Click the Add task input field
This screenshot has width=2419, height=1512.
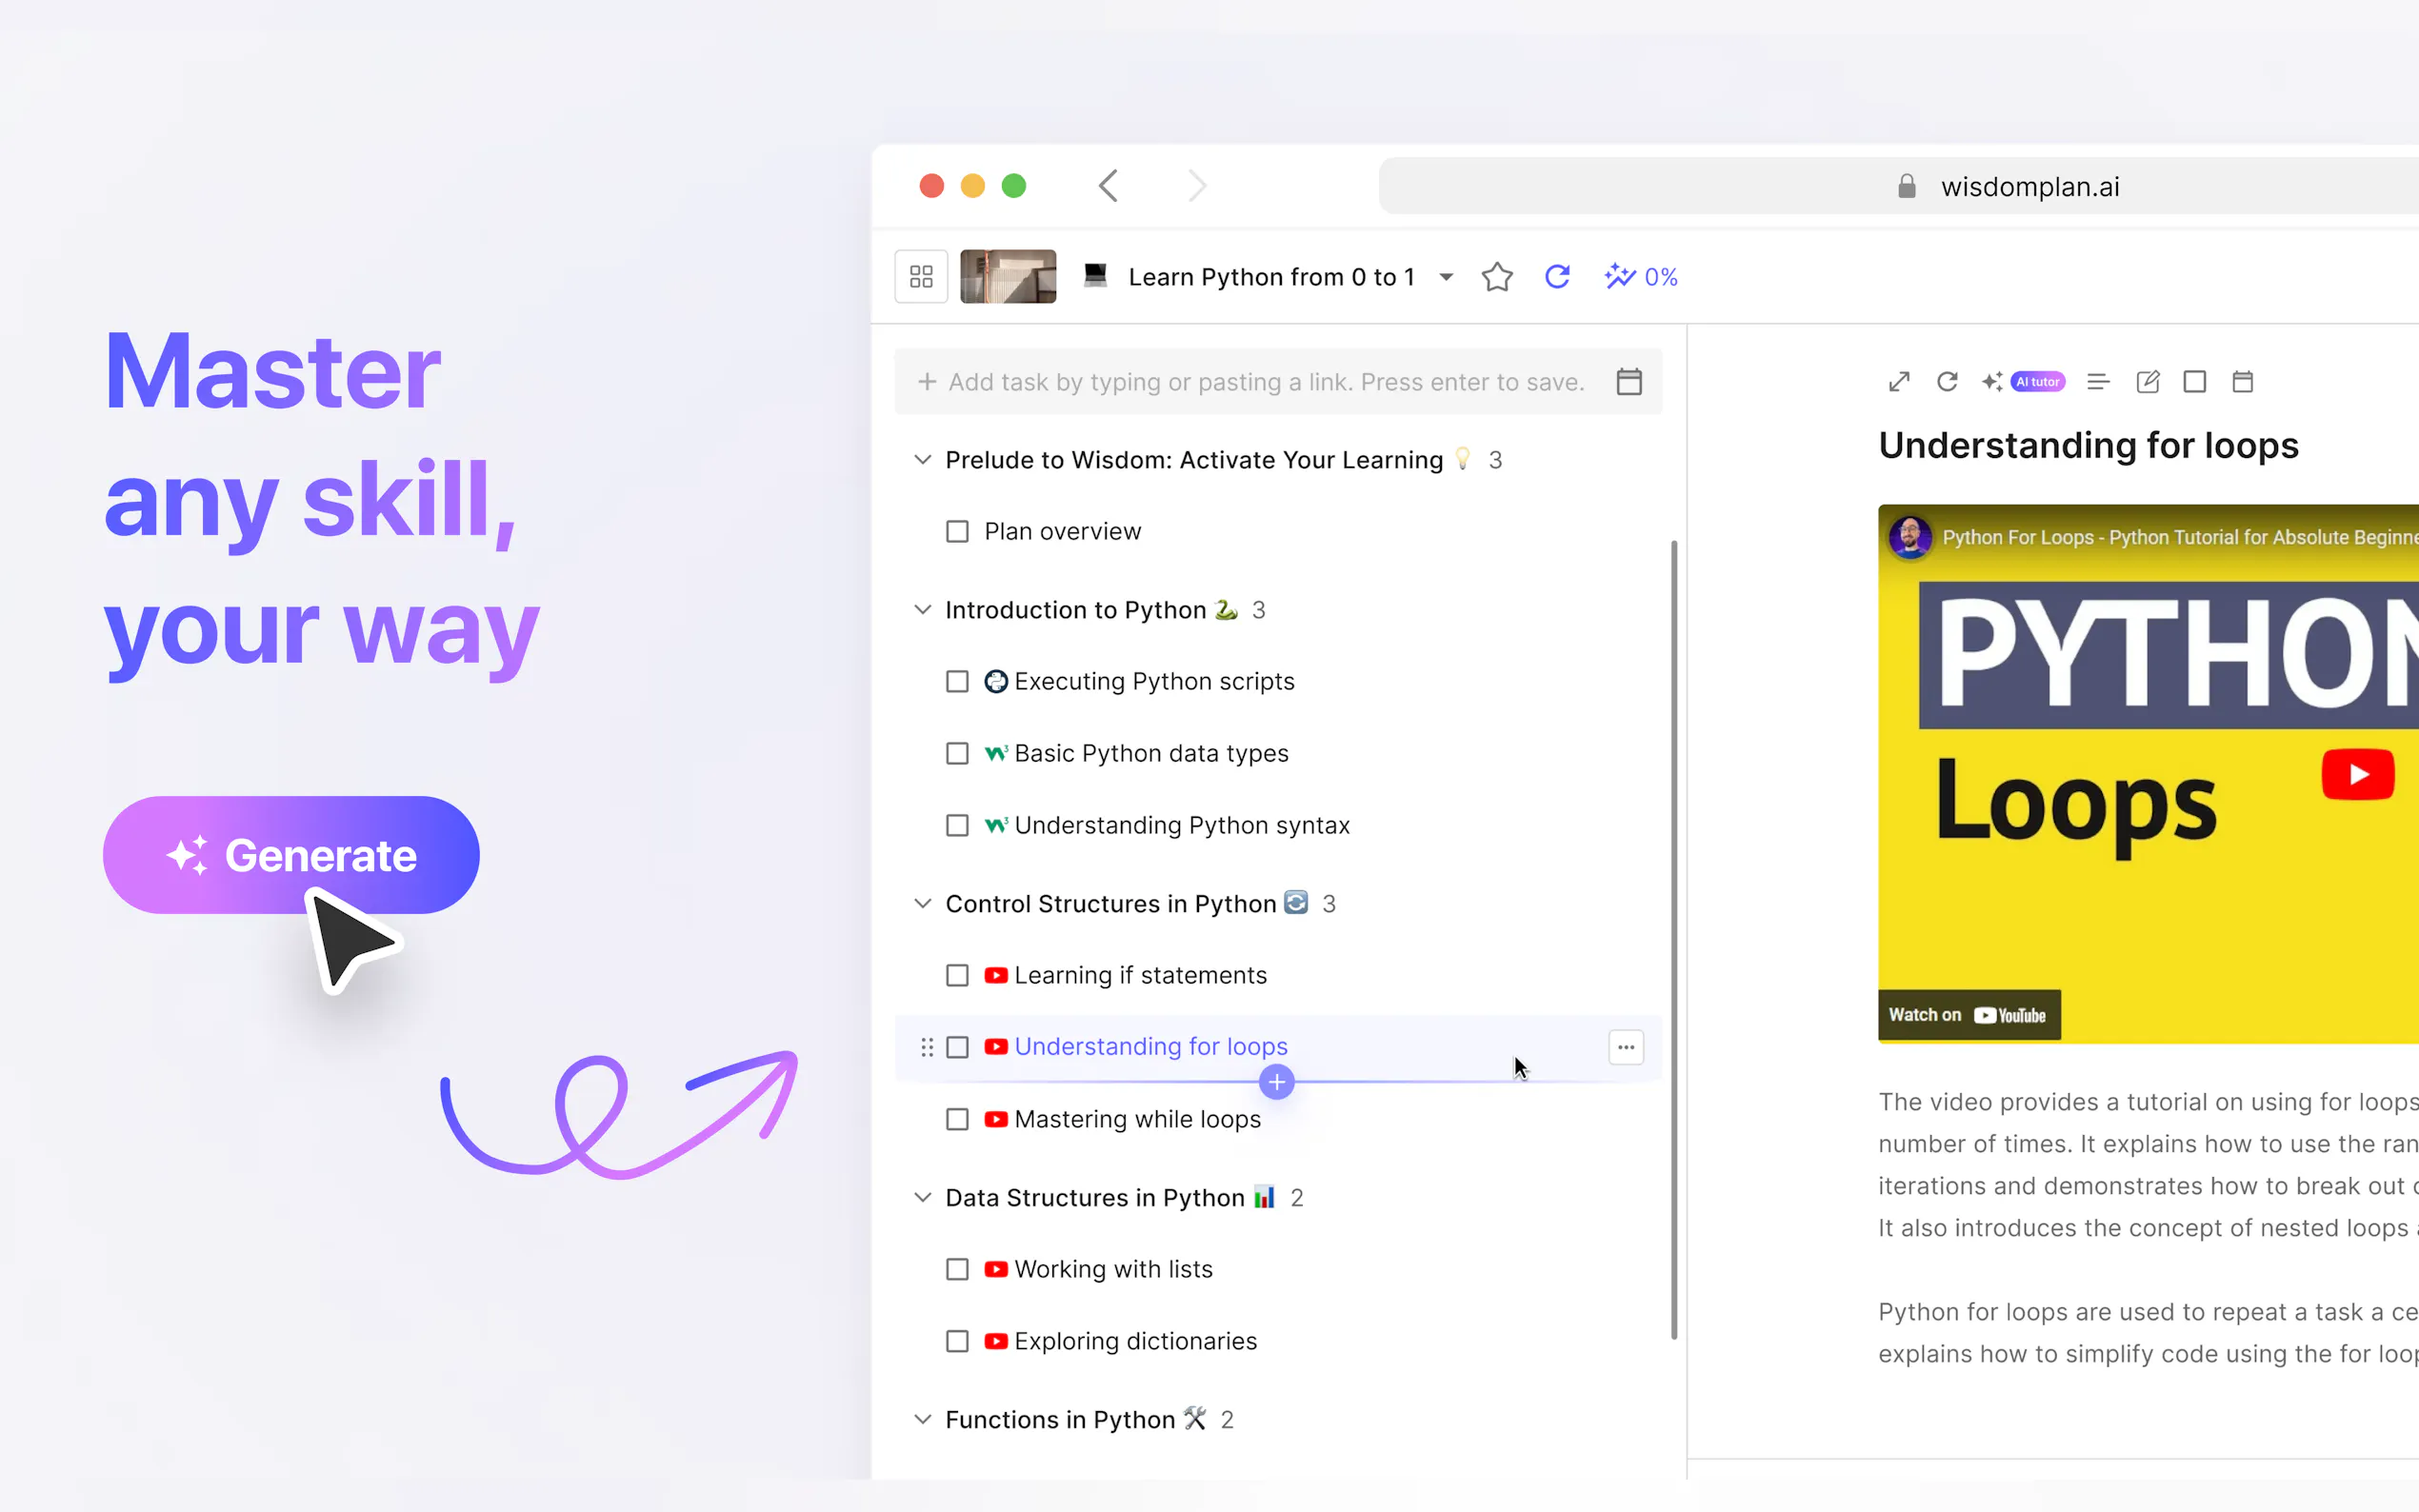(x=1265, y=382)
